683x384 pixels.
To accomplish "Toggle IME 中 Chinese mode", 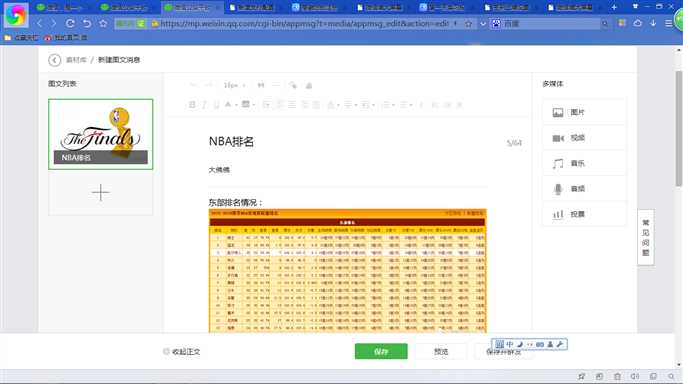I will (510, 344).
